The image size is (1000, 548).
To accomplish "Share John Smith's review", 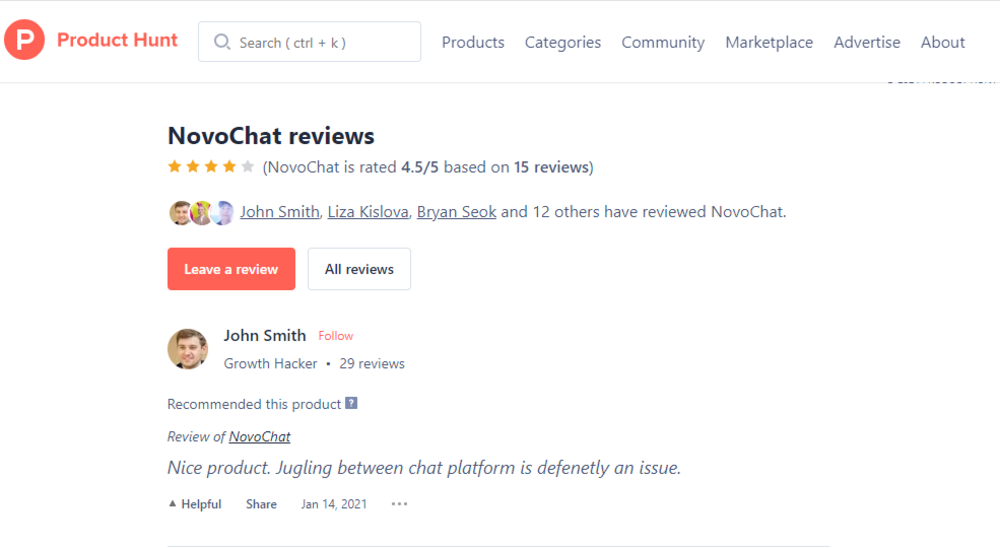I will click(261, 504).
